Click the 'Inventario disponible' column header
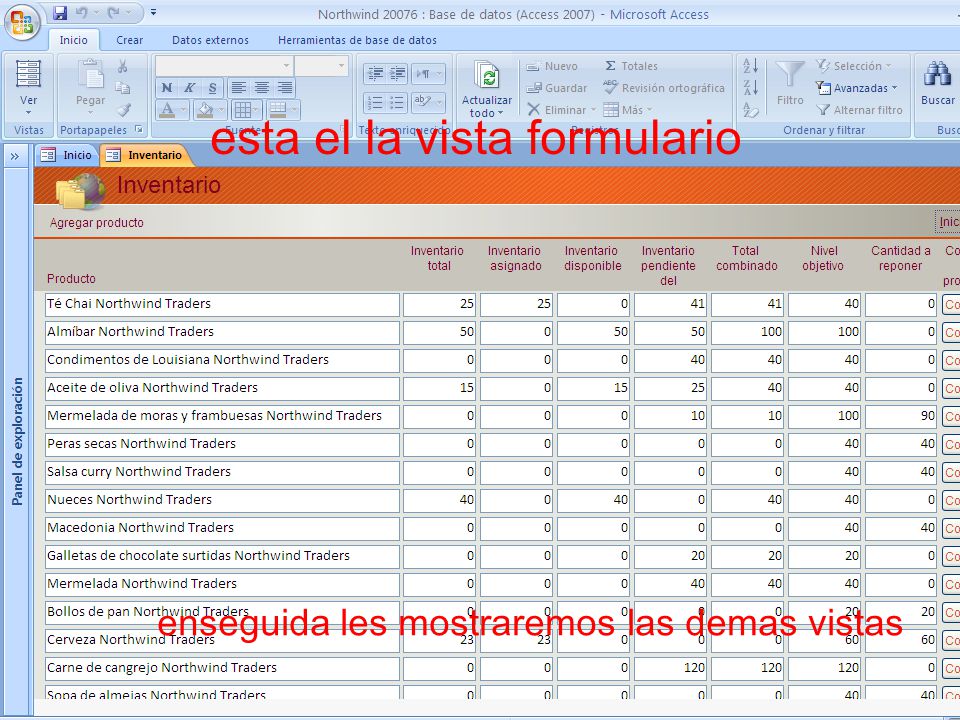Screen dimensions: 960x720 pos(592,258)
